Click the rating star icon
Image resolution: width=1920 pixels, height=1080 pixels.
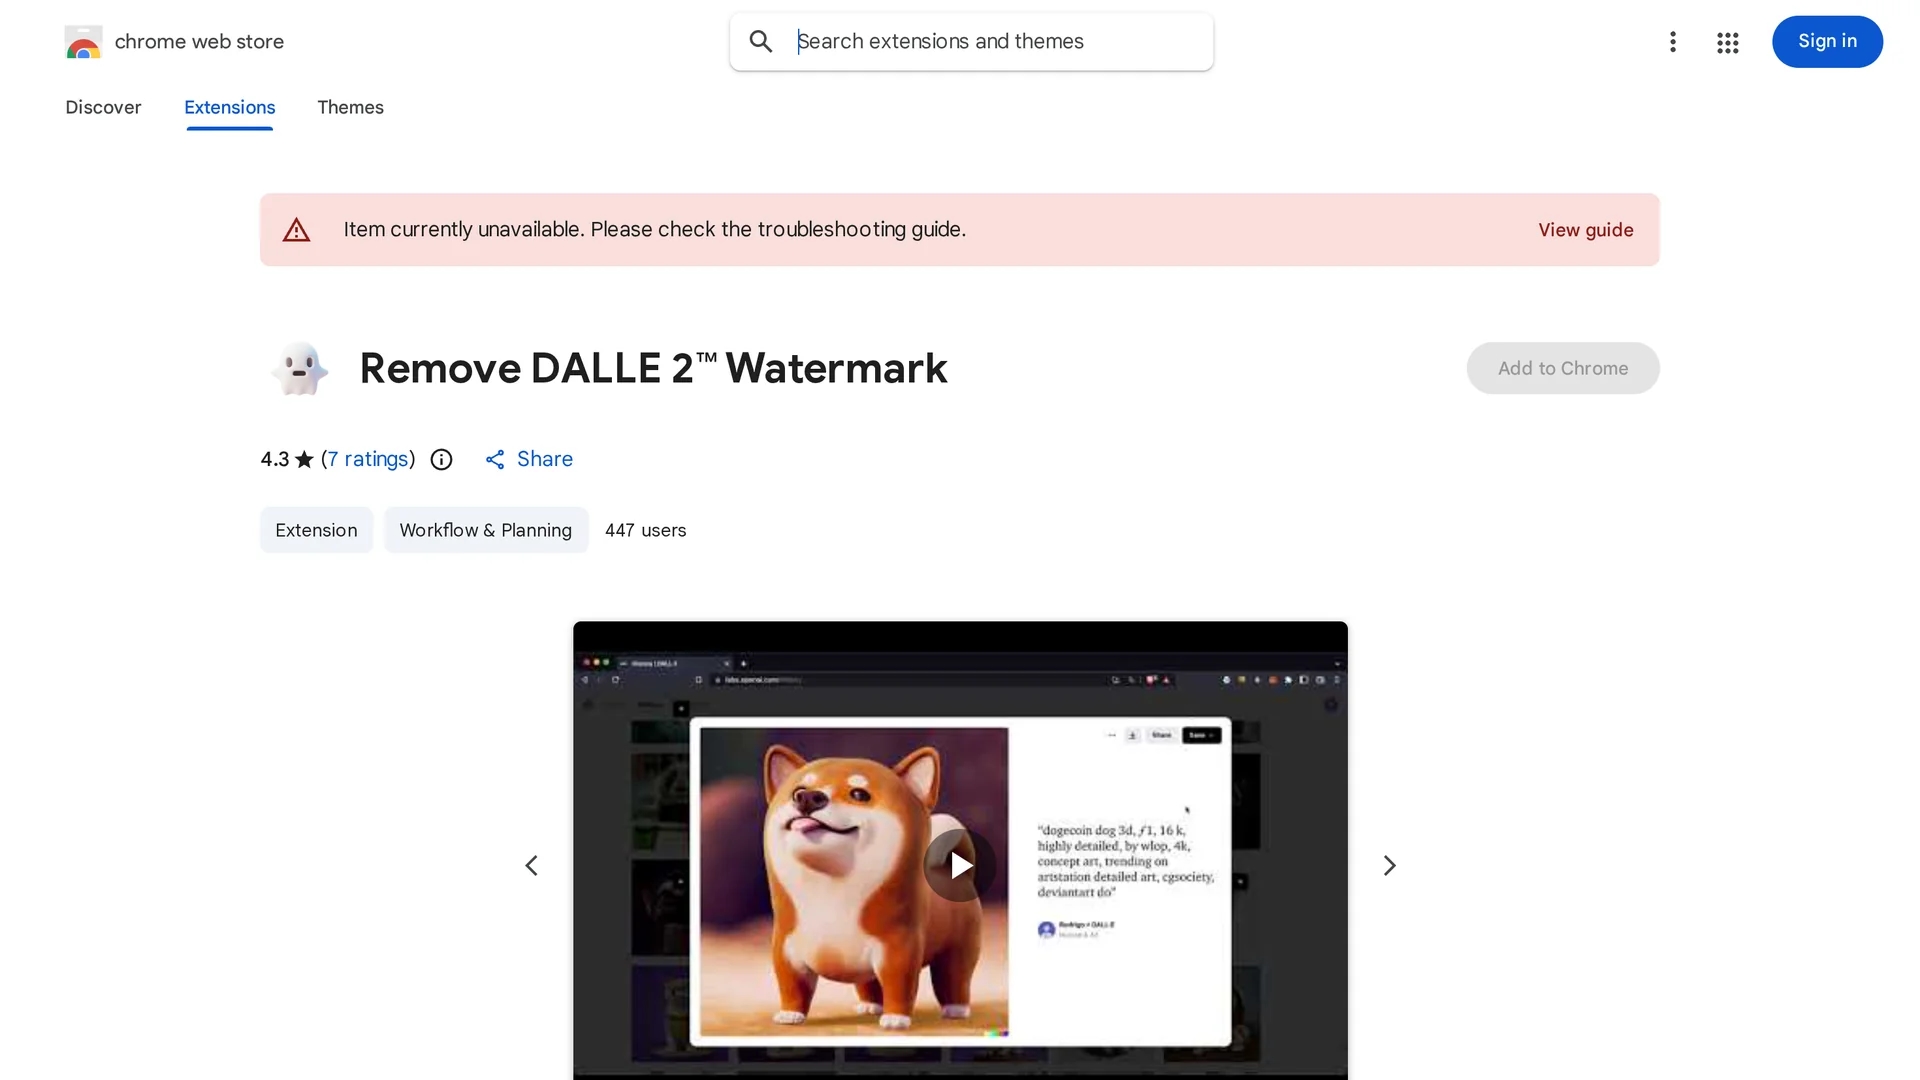click(304, 459)
